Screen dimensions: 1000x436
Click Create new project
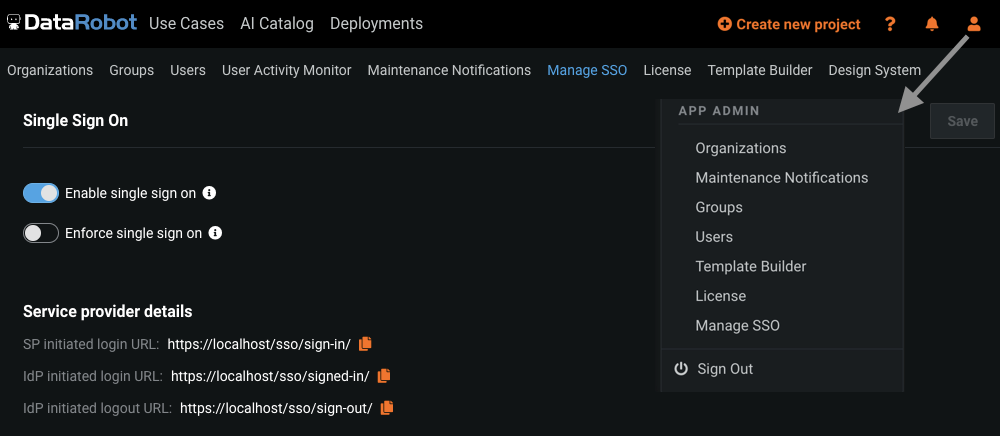click(x=789, y=24)
